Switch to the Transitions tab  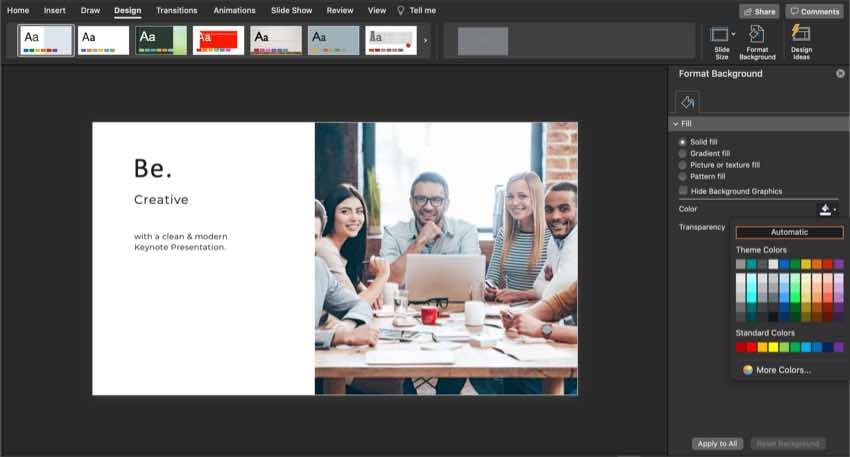[176, 11]
